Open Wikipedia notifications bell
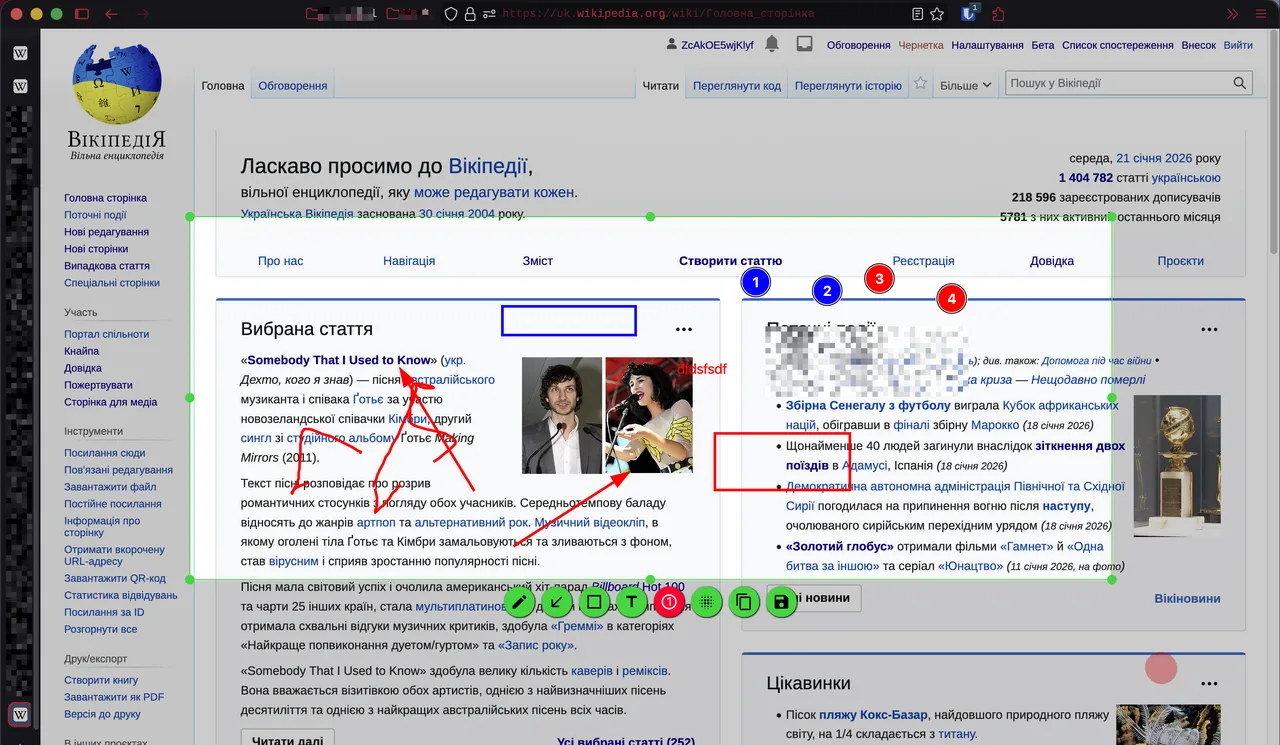The image size is (1280, 745). tap(772, 44)
